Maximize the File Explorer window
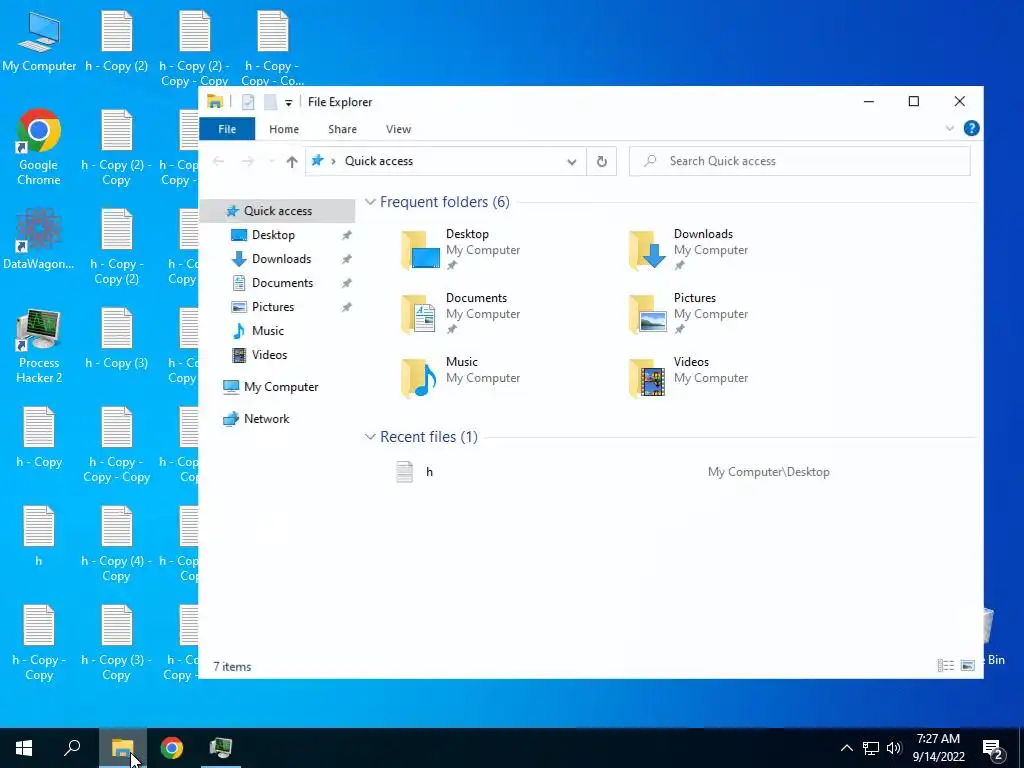The image size is (1024, 768). click(x=914, y=101)
